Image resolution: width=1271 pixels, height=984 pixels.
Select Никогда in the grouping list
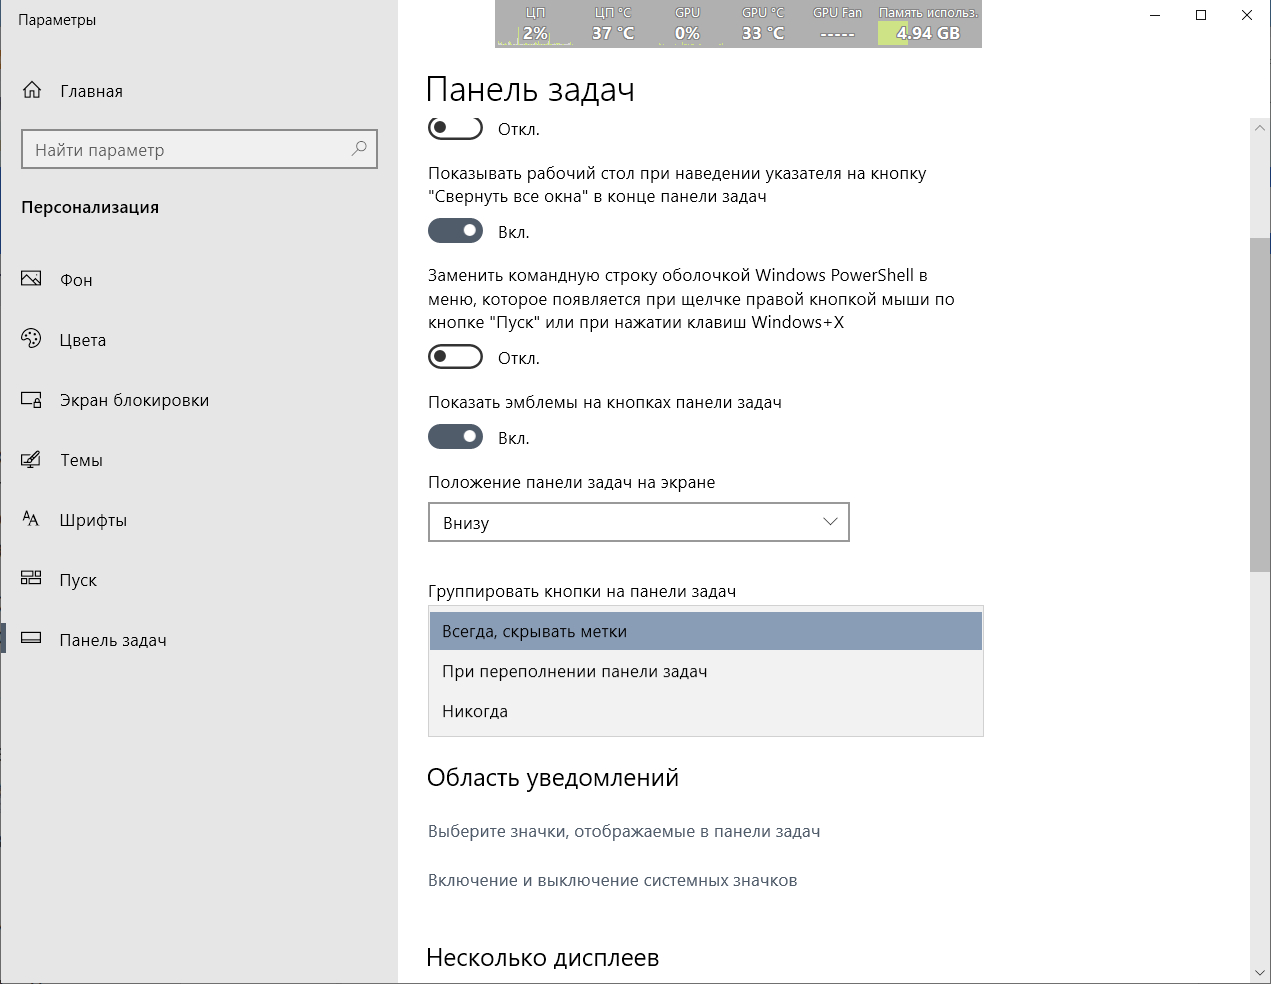(475, 711)
